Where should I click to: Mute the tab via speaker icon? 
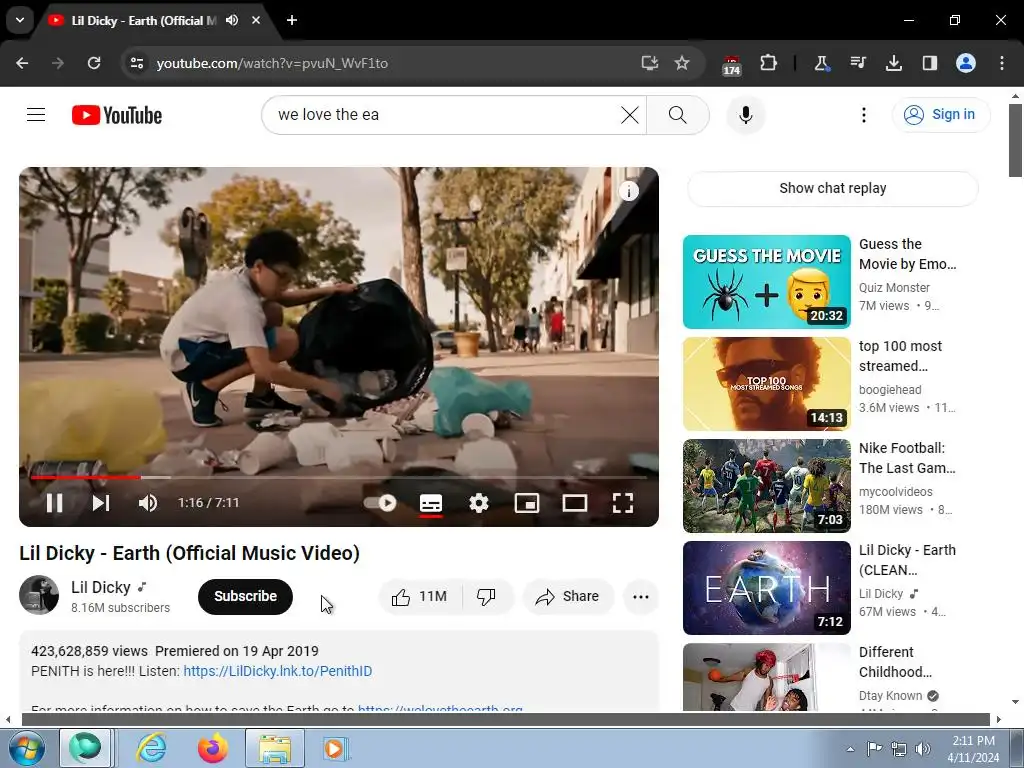click(x=232, y=20)
